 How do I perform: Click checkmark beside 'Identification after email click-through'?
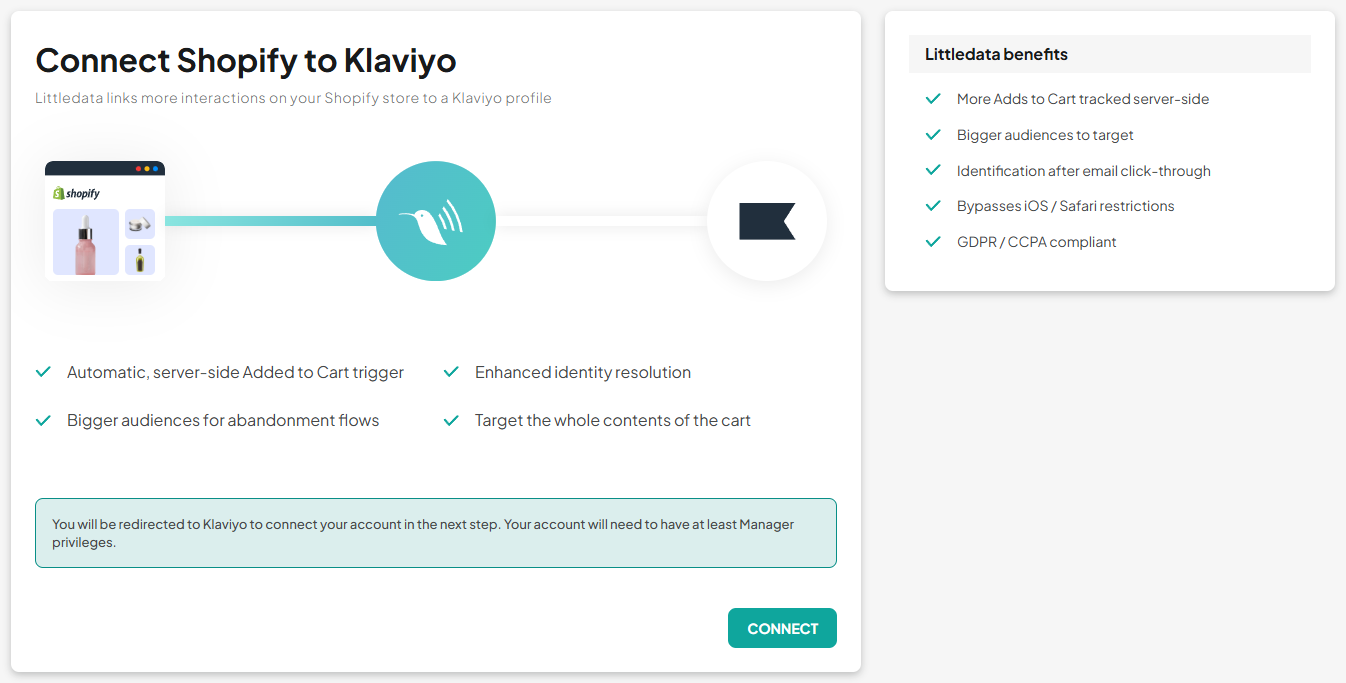[x=933, y=170]
